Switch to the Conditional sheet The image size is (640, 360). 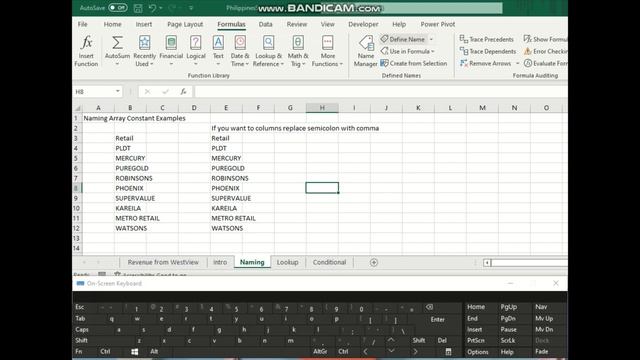[x=329, y=262]
